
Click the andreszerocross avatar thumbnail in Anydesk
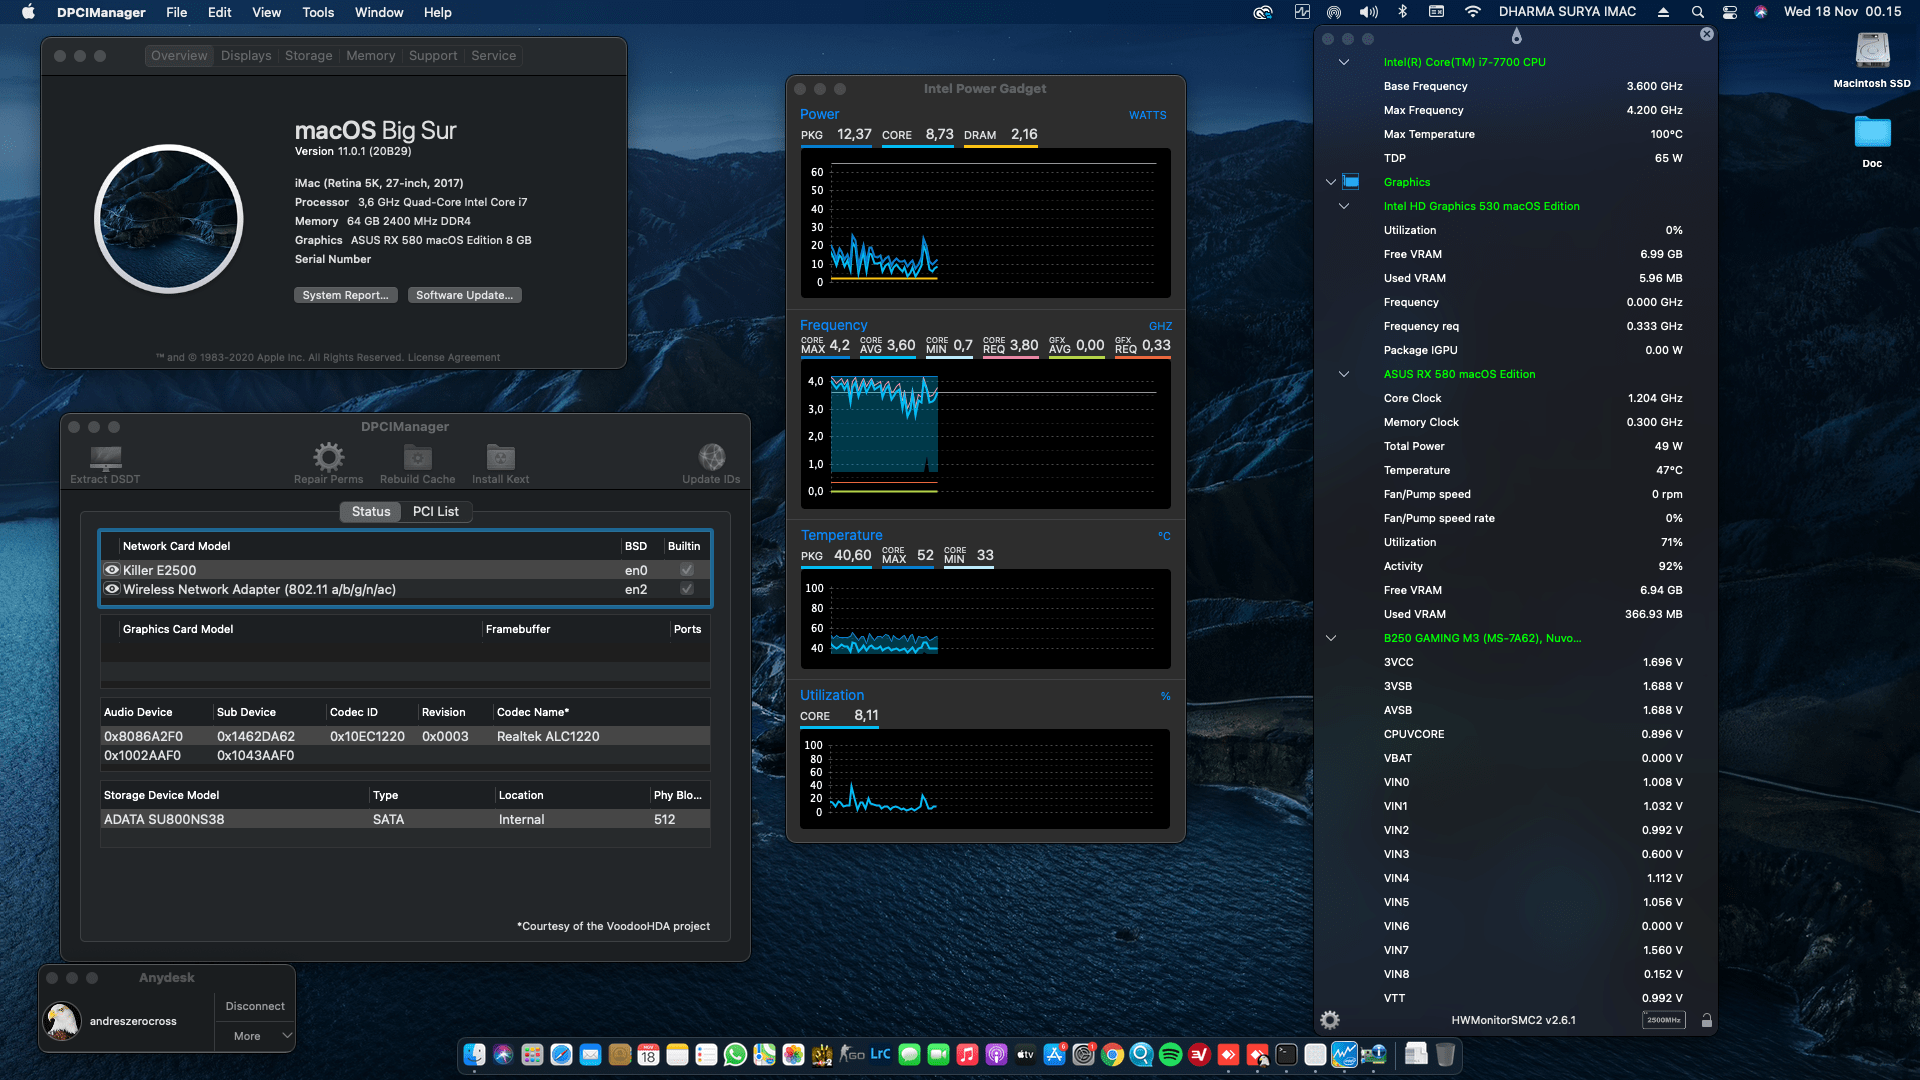click(x=62, y=1020)
